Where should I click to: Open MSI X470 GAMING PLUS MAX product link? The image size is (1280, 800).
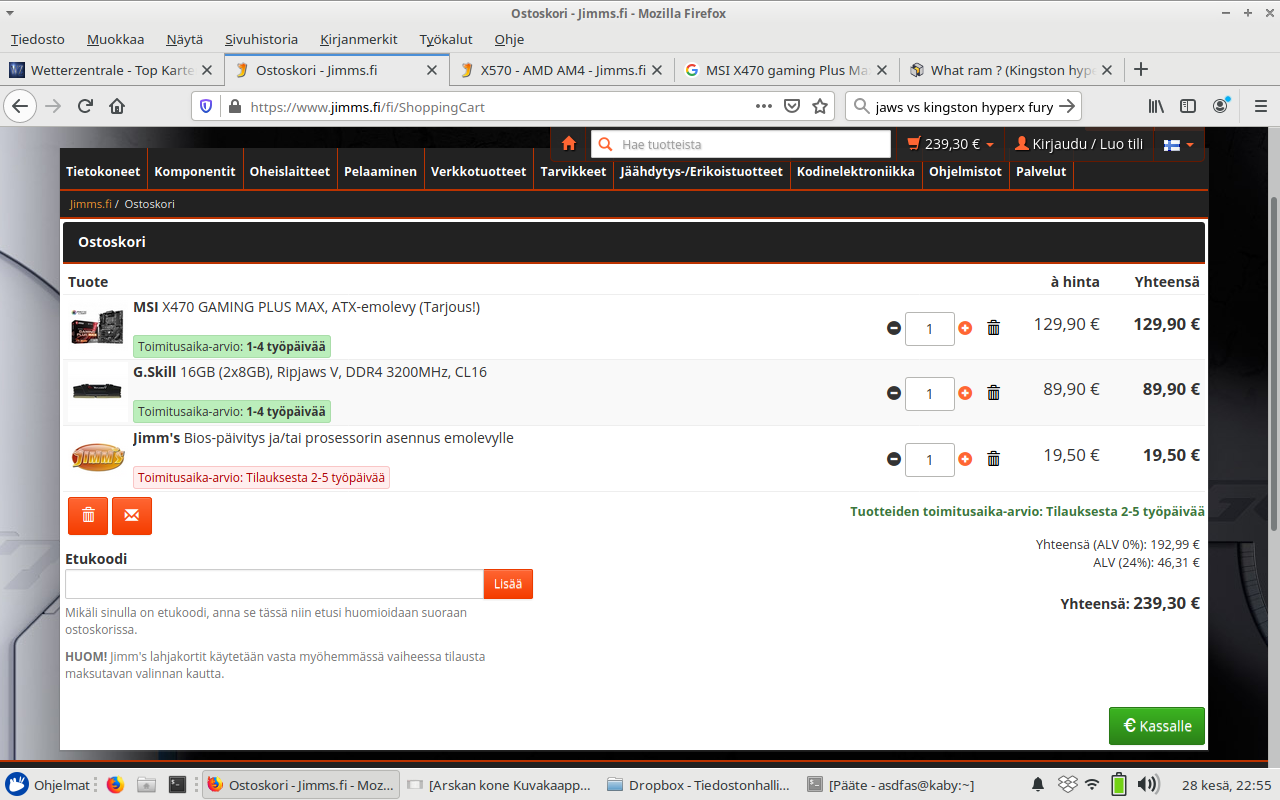pyautogui.click(x=306, y=307)
